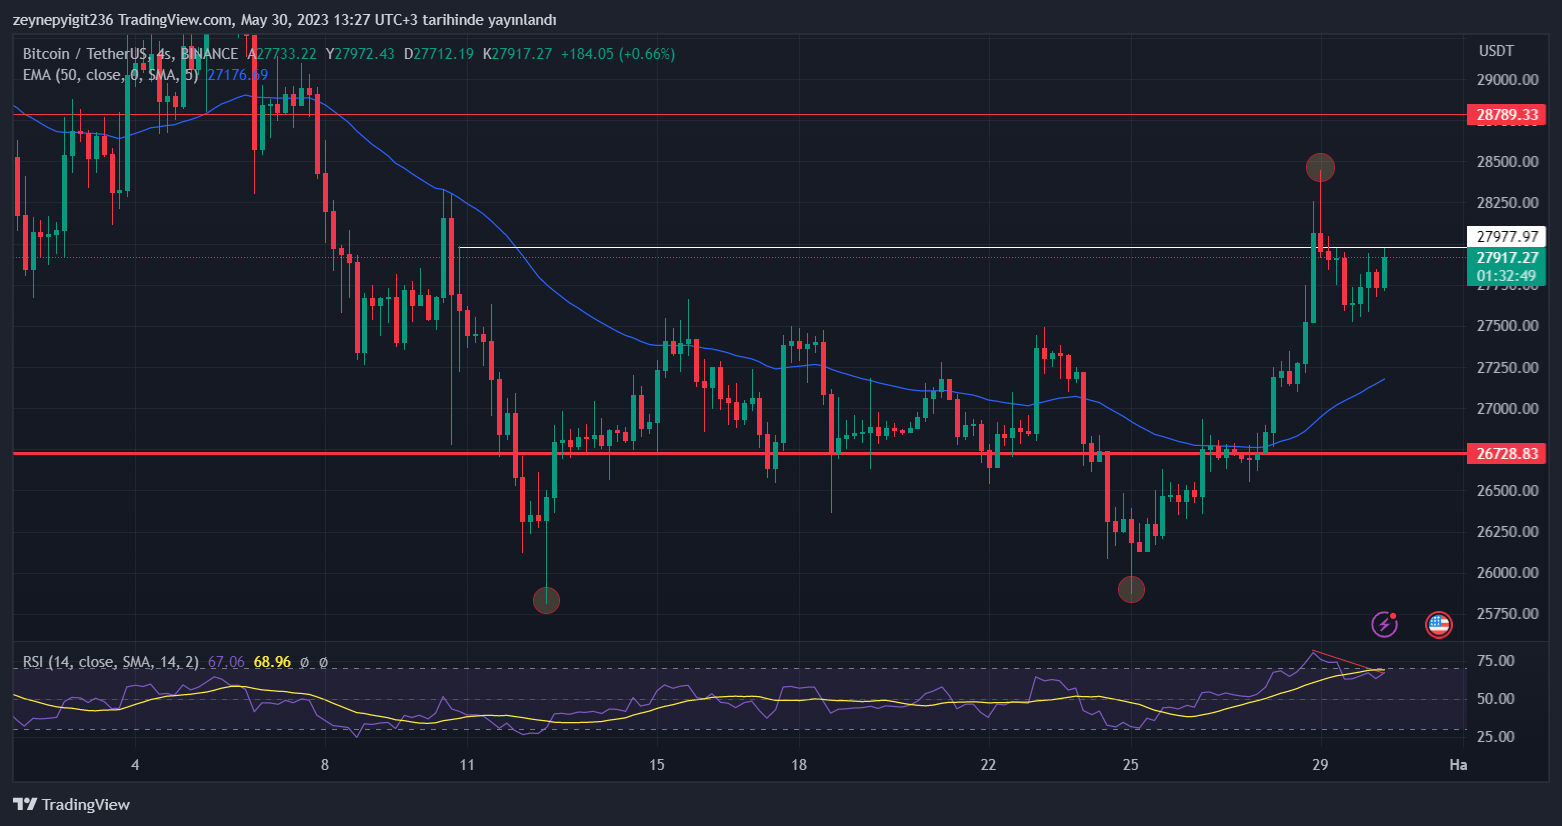Click the US flag economic event icon
This screenshot has width=1562, height=826.
1438,625
